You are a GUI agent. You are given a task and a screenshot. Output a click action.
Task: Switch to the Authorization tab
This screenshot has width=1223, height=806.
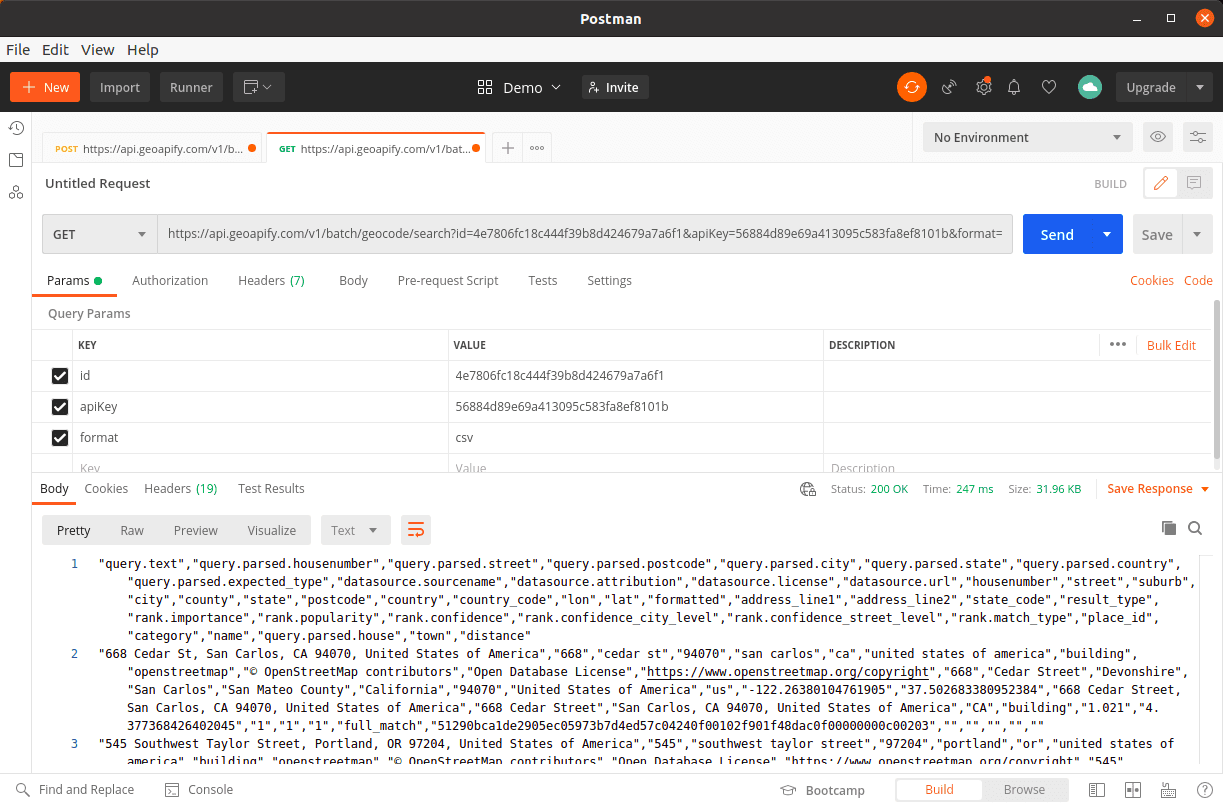click(x=170, y=281)
